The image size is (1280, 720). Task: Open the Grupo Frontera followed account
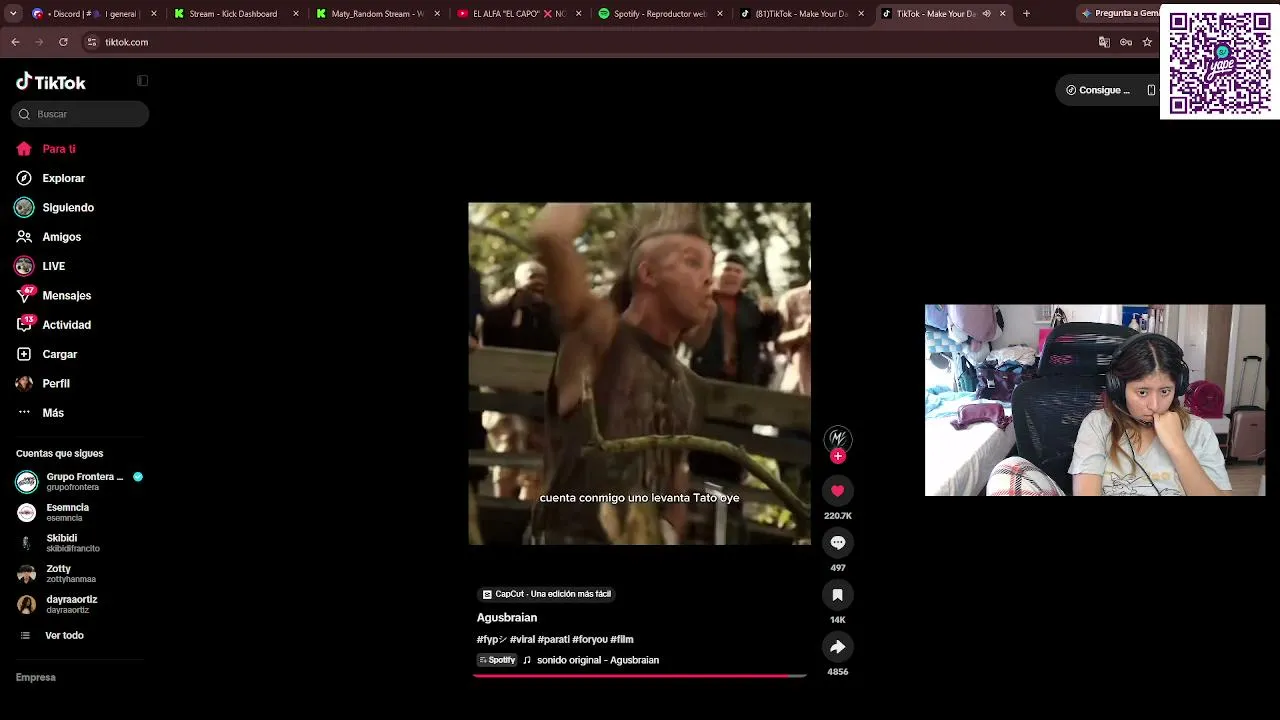click(x=80, y=481)
